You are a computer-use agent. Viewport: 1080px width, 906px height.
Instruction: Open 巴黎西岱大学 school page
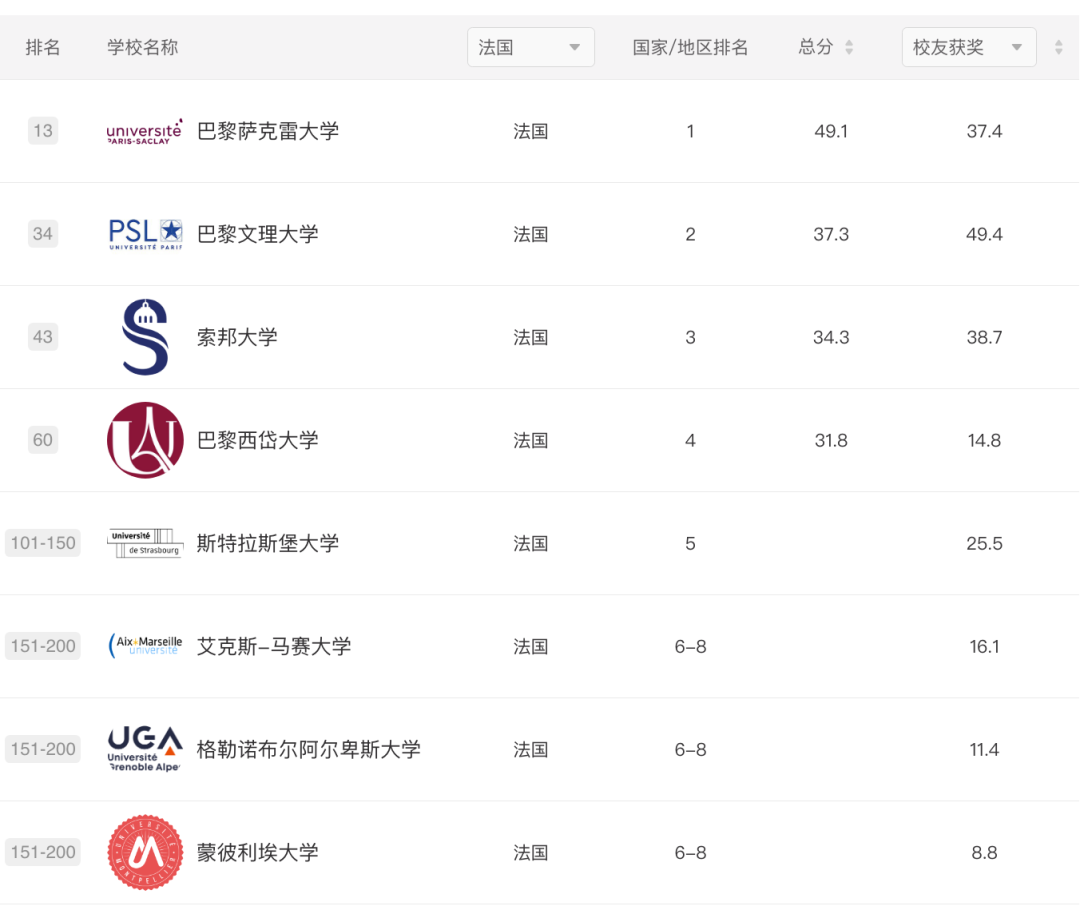click(x=258, y=440)
